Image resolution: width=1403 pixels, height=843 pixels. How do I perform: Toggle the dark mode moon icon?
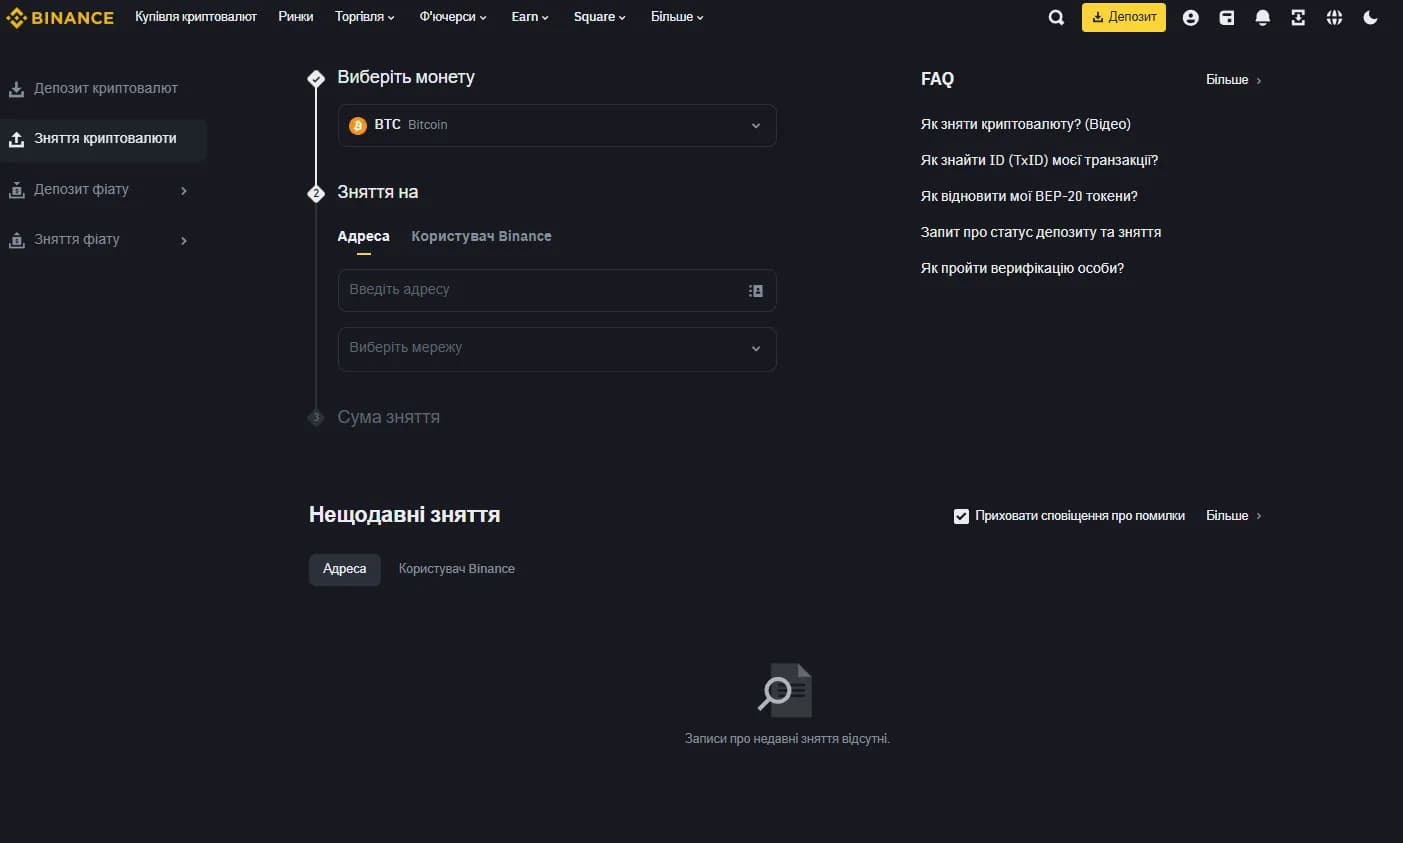(x=1370, y=17)
